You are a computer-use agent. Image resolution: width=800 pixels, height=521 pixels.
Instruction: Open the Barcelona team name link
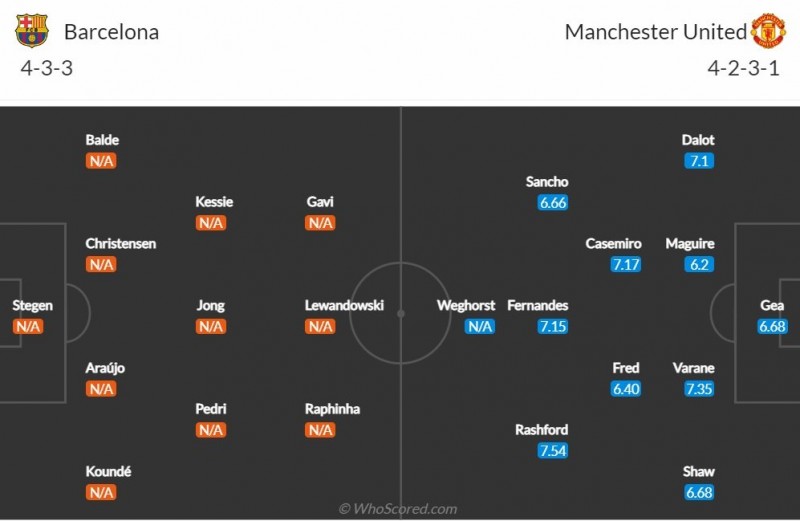[x=111, y=32]
